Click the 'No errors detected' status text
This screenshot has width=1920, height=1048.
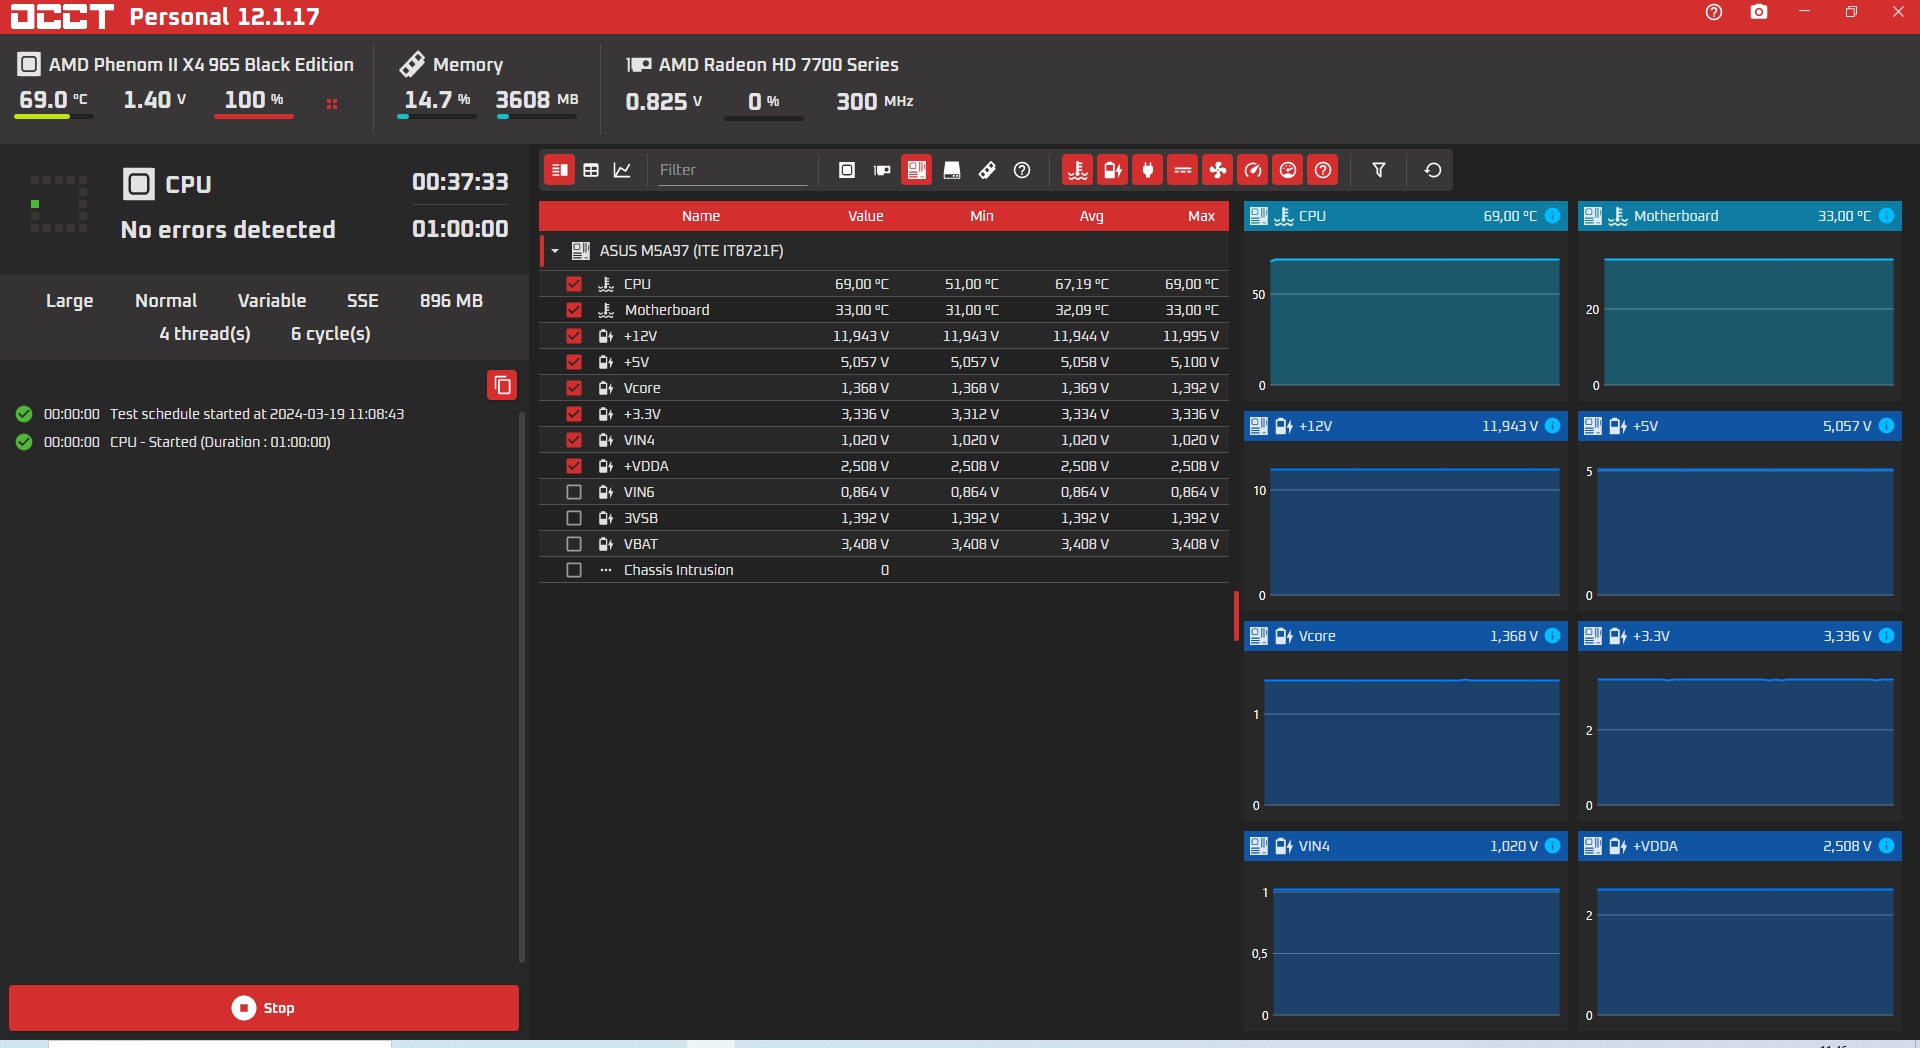228,230
